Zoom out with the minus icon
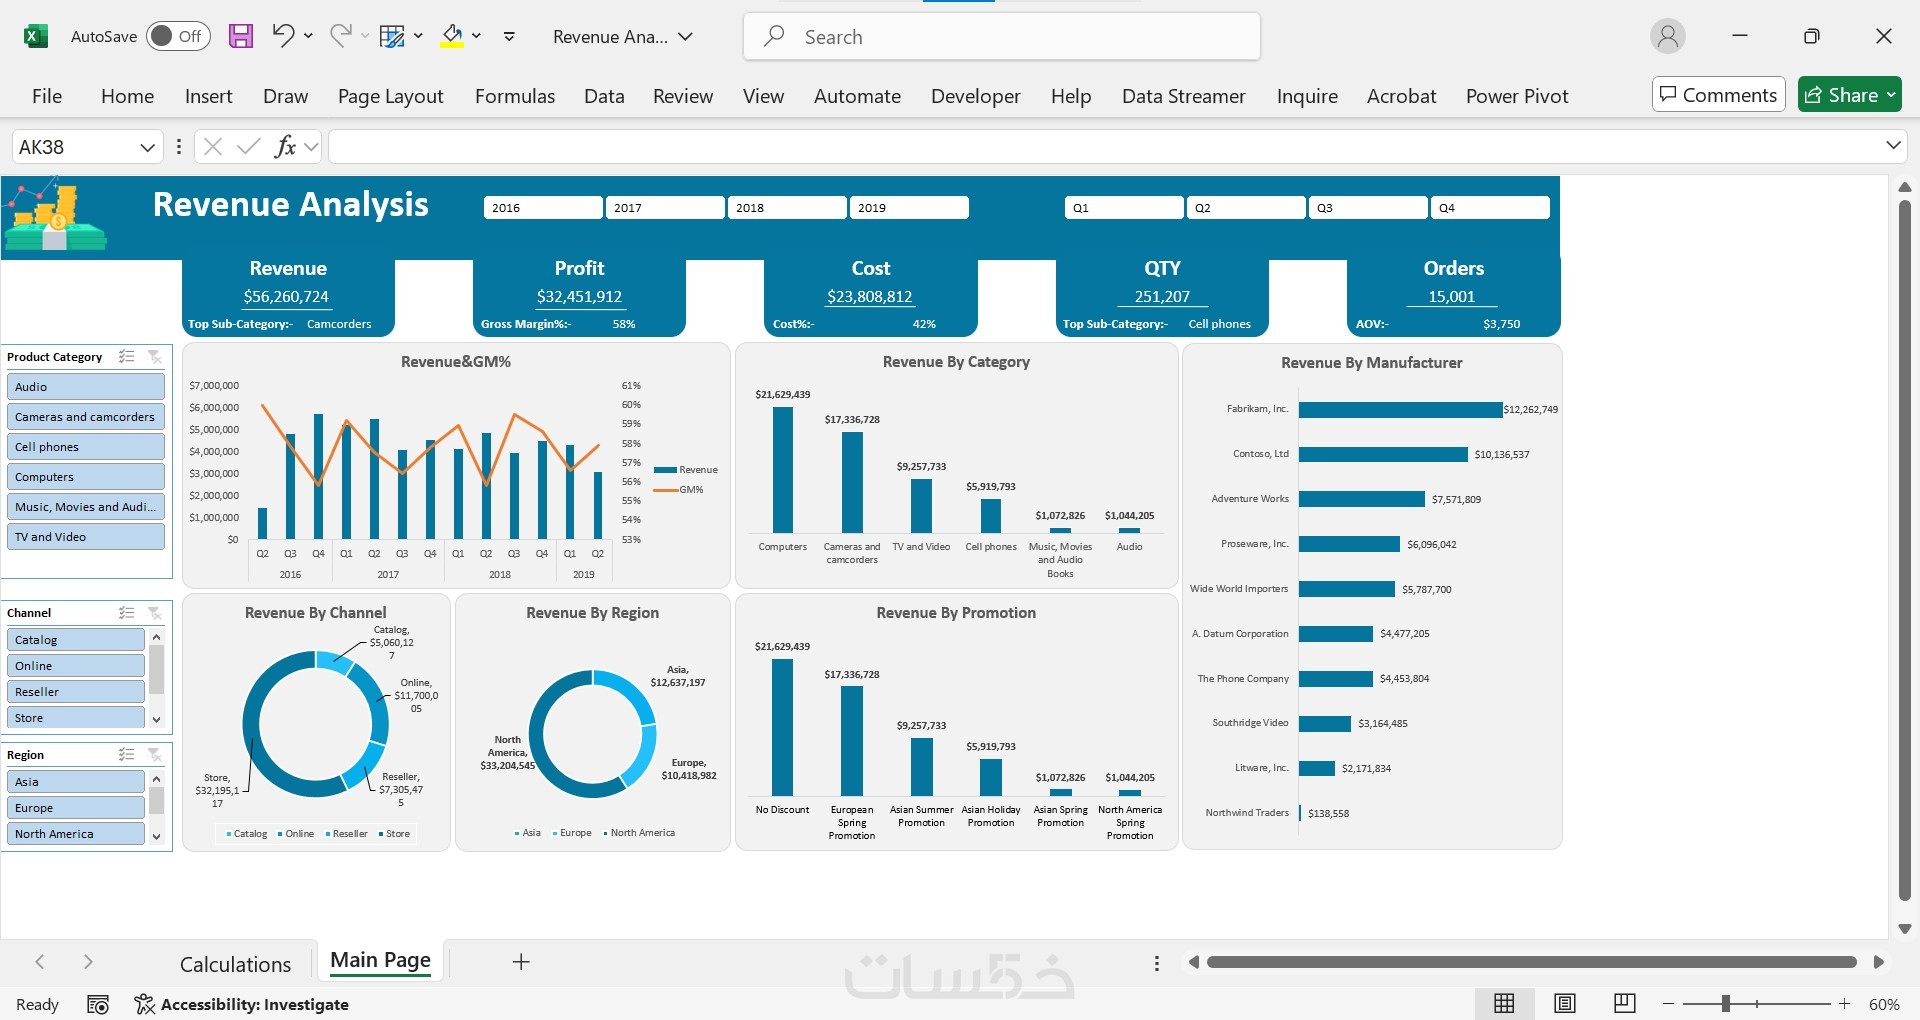 (x=1668, y=1004)
